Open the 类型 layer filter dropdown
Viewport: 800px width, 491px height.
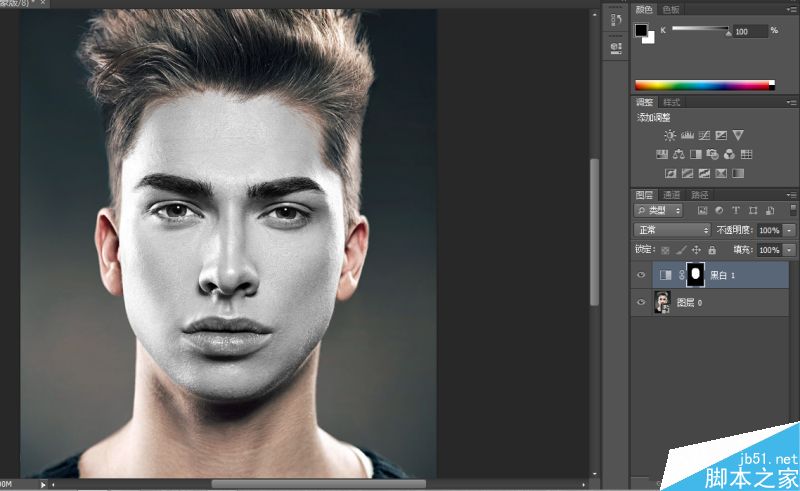click(x=658, y=210)
